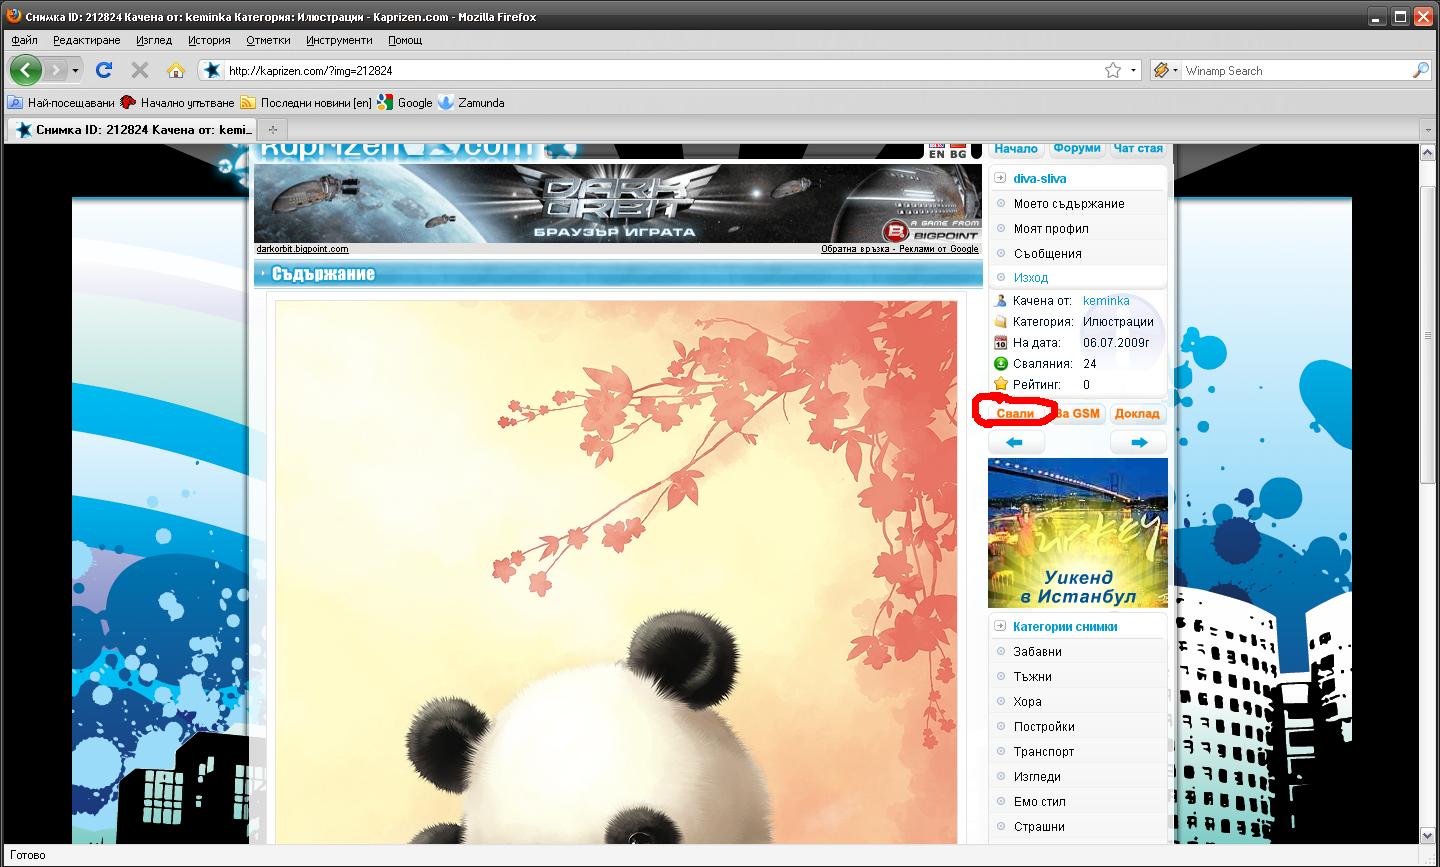Open the Файл menu
Viewport: 1440px width, 867px height.
click(x=24, y=40)
